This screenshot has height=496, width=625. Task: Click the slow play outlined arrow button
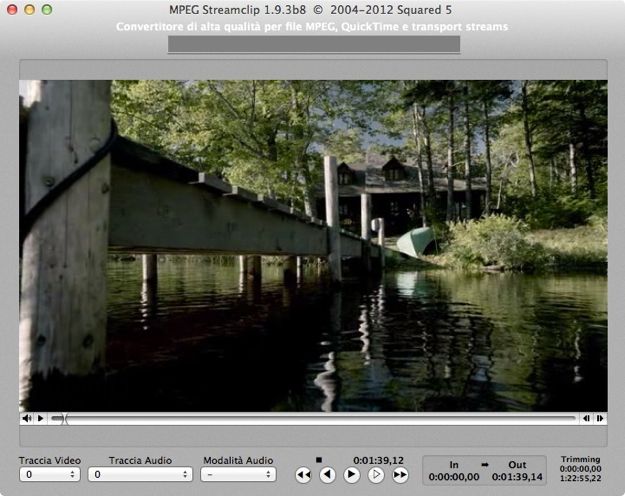point(376,475)
